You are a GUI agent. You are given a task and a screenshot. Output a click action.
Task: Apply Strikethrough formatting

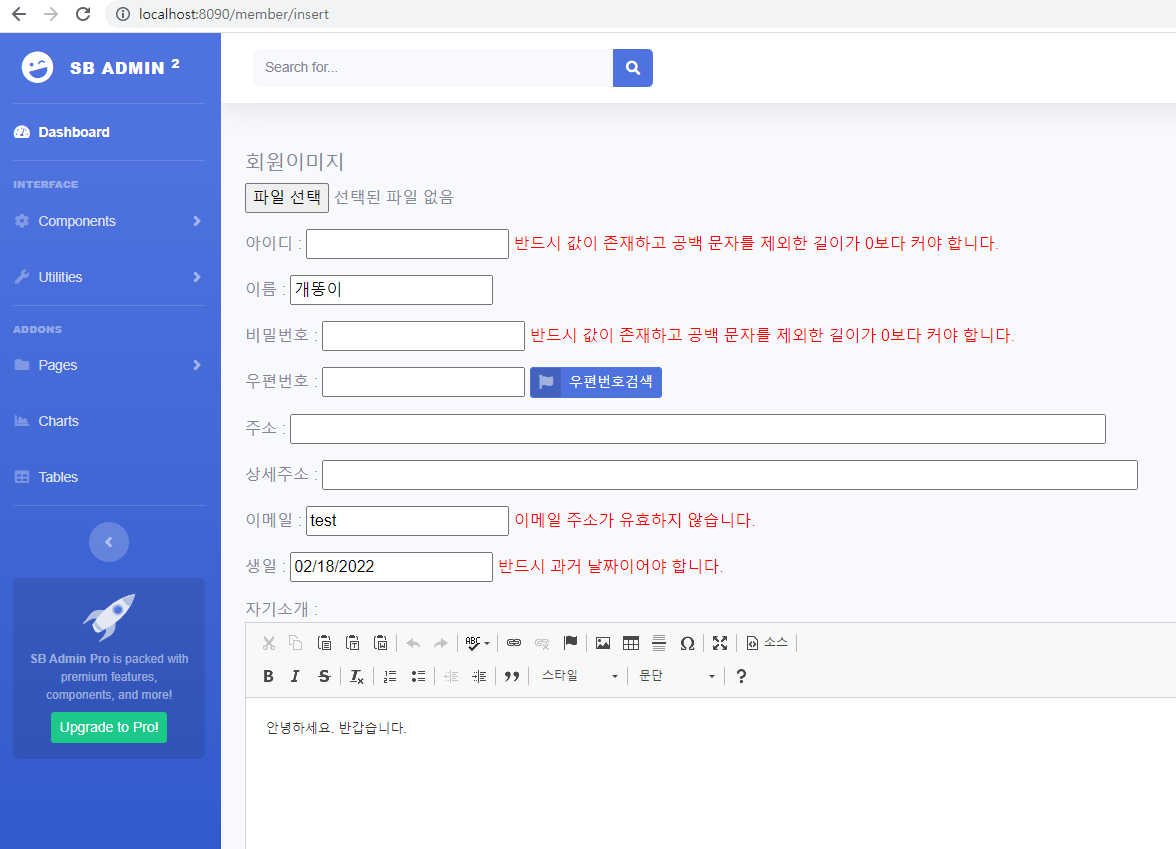[x=324, y=676]
